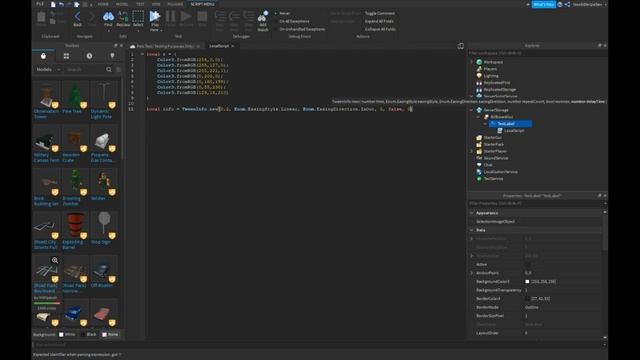Click the new file icon in title bar
Screen dimensions: 640x360
tap(53, 4)
